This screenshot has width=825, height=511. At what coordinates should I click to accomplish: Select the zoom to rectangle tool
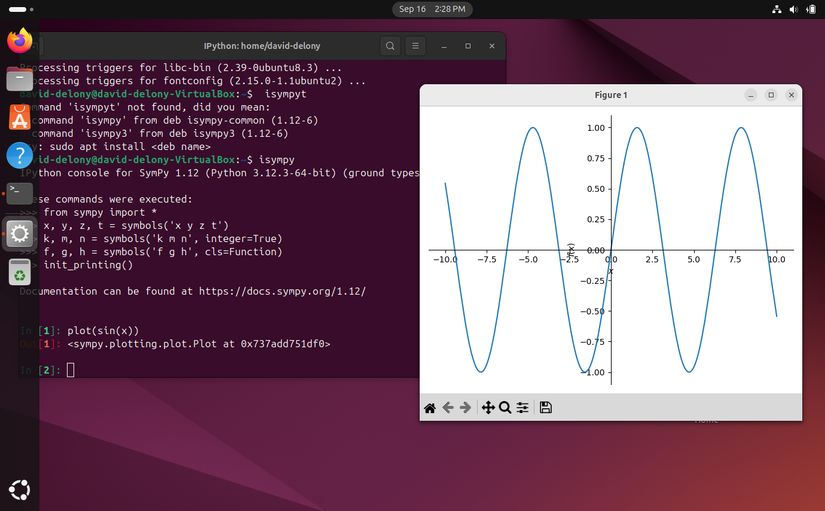[x=505, y=407]
